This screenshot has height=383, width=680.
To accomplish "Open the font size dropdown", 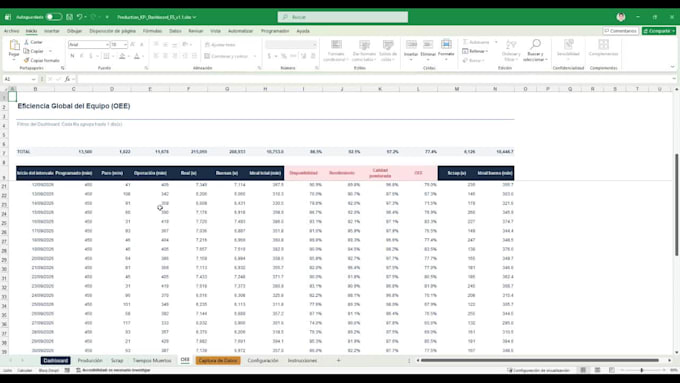I will (125, 45).
